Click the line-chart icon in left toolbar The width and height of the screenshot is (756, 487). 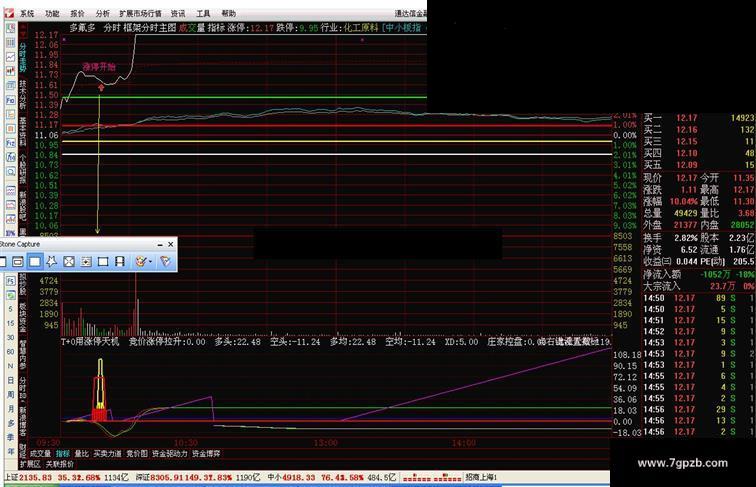click(11, 57)
